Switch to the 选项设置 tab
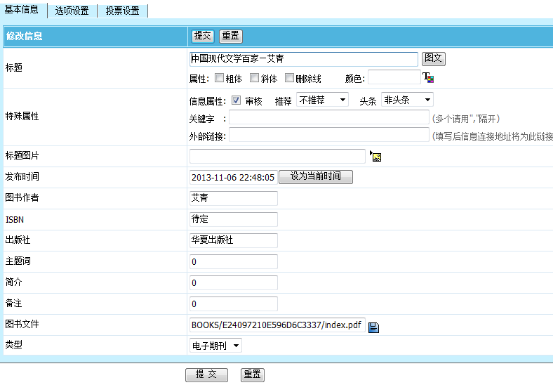This screenshot has width=554, height=392. pos(72,11)
